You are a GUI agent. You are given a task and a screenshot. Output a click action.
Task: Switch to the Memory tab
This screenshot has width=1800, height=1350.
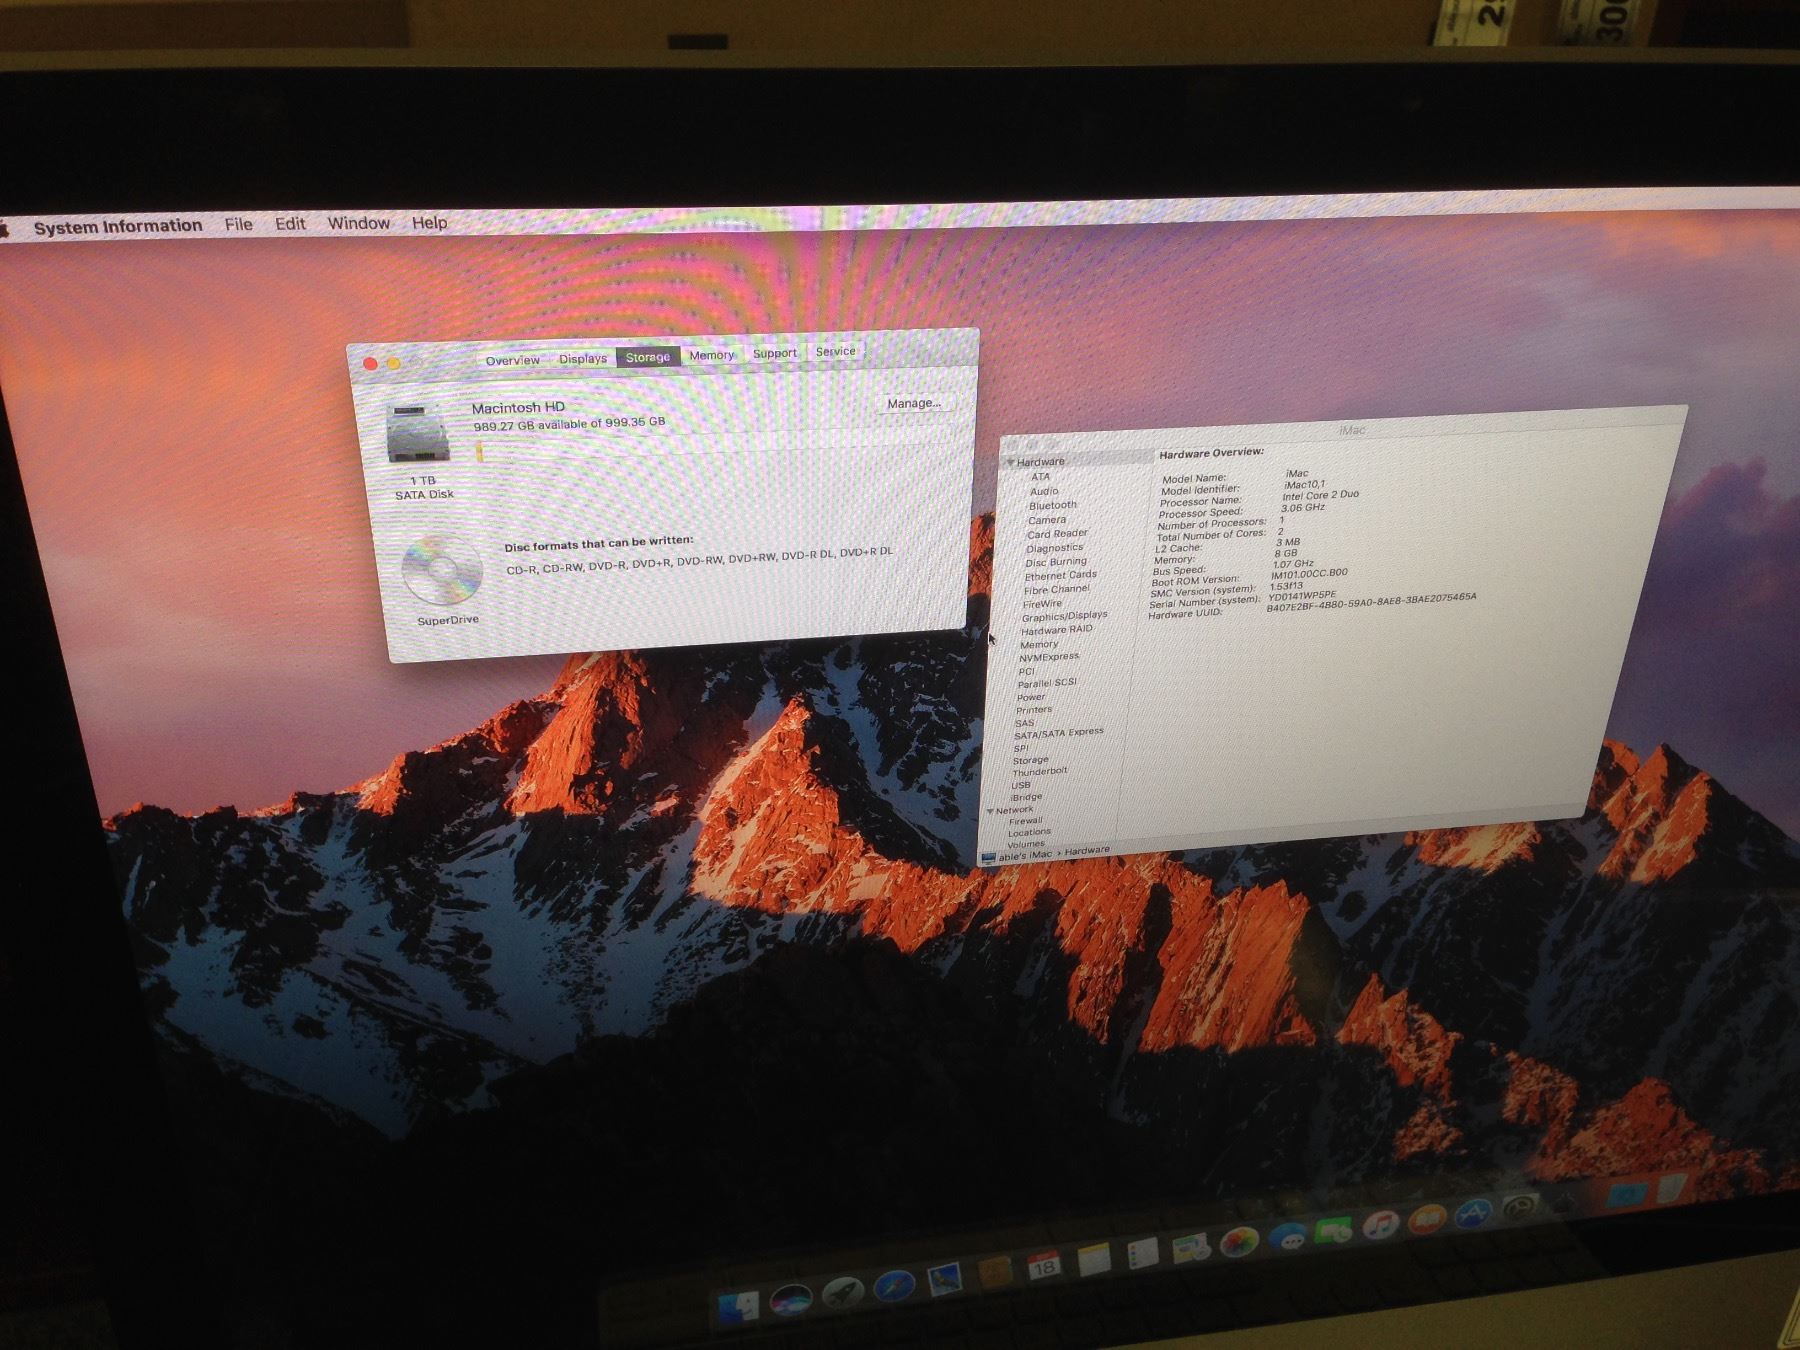click(x=711, y=355)
